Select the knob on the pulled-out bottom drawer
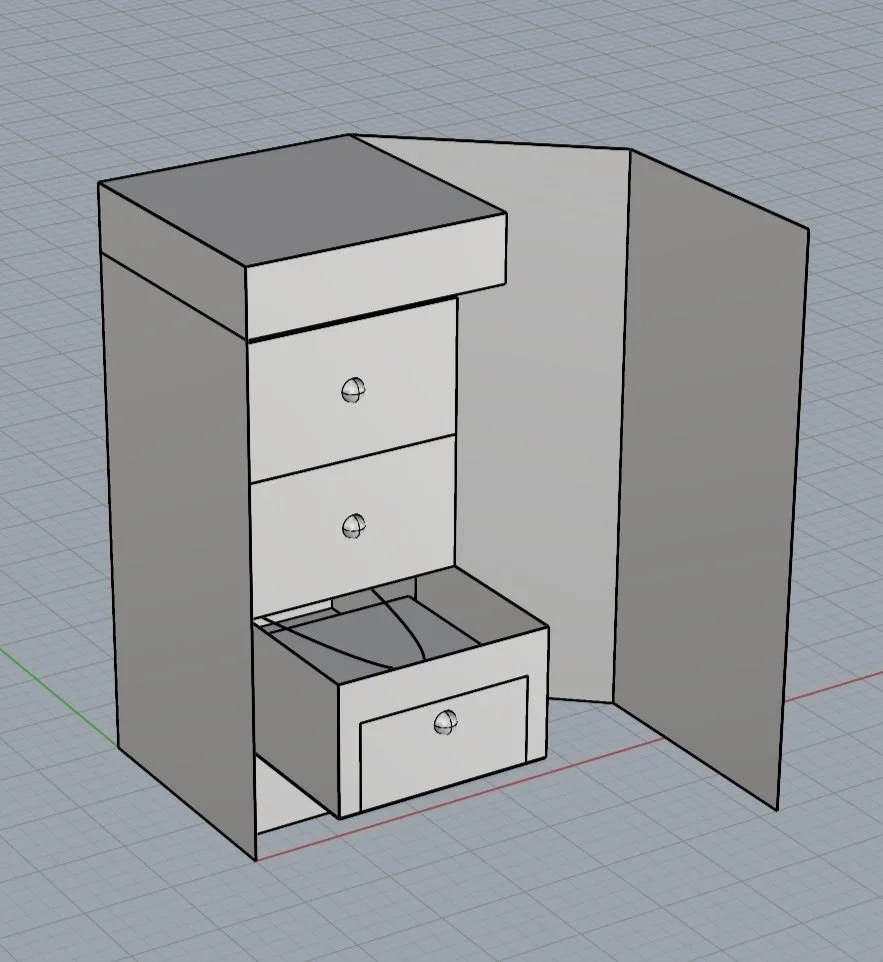 445,722
